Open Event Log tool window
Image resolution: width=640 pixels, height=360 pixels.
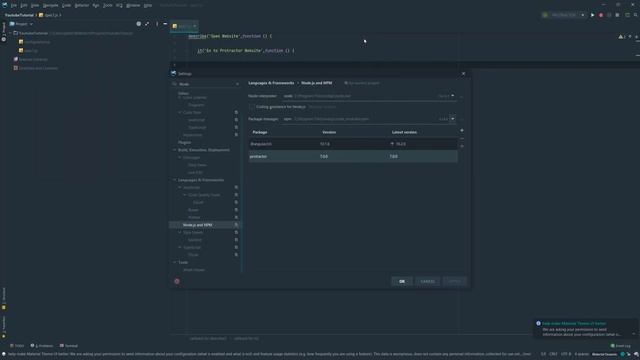point(620,346)
